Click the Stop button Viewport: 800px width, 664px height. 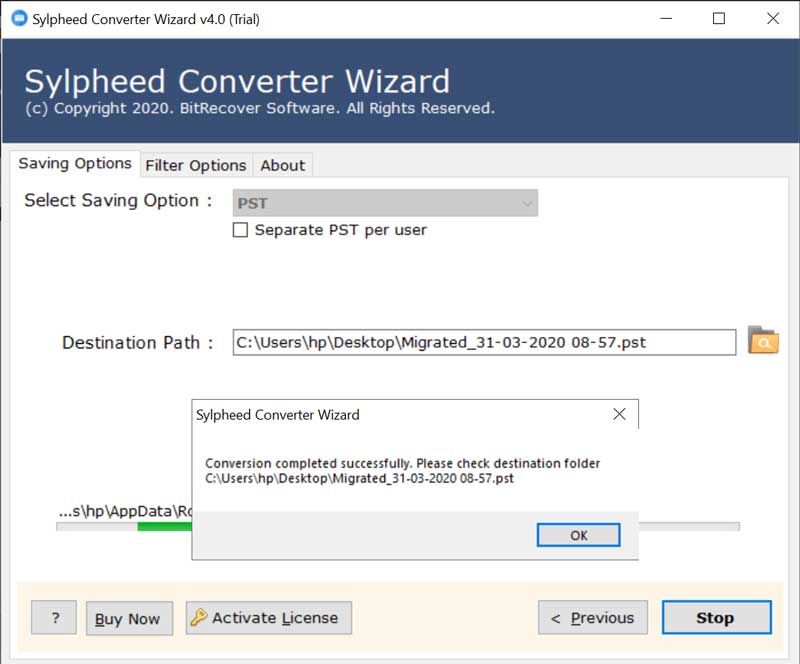coord(716,618)
